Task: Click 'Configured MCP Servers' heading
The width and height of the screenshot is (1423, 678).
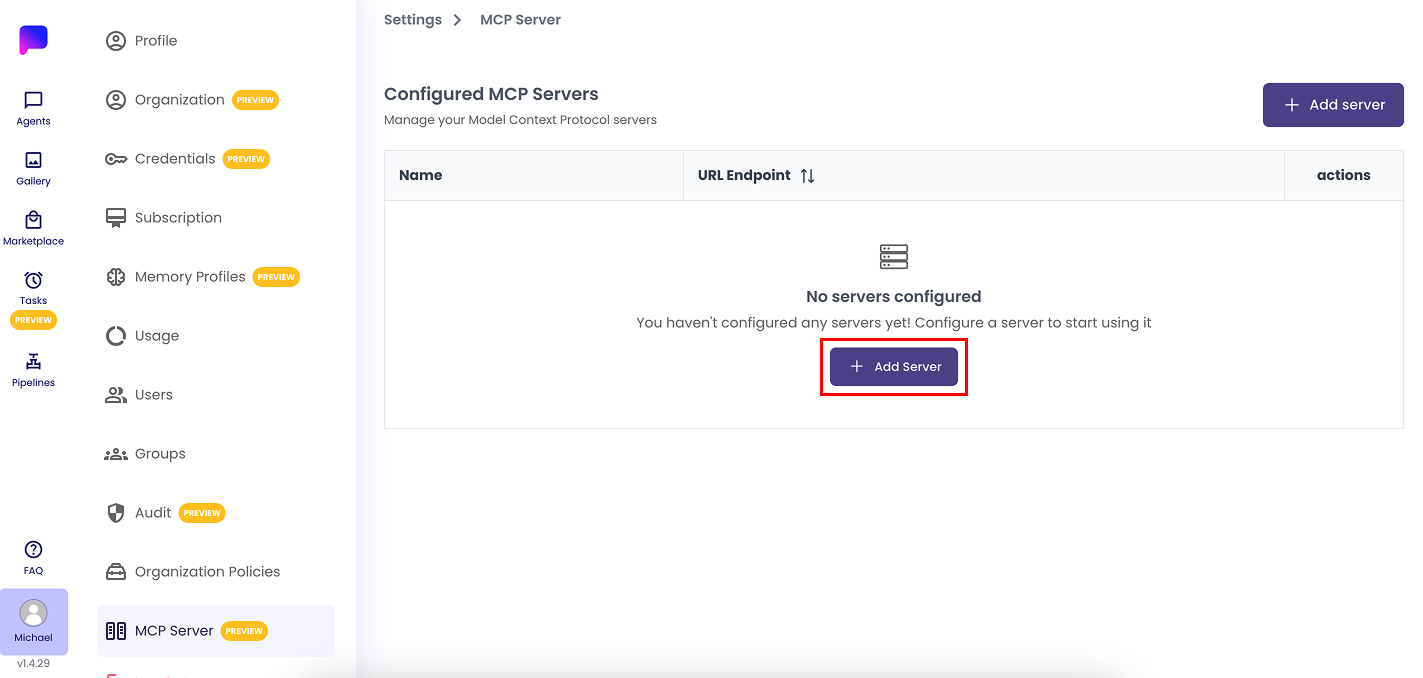Action: coord(491,95)
